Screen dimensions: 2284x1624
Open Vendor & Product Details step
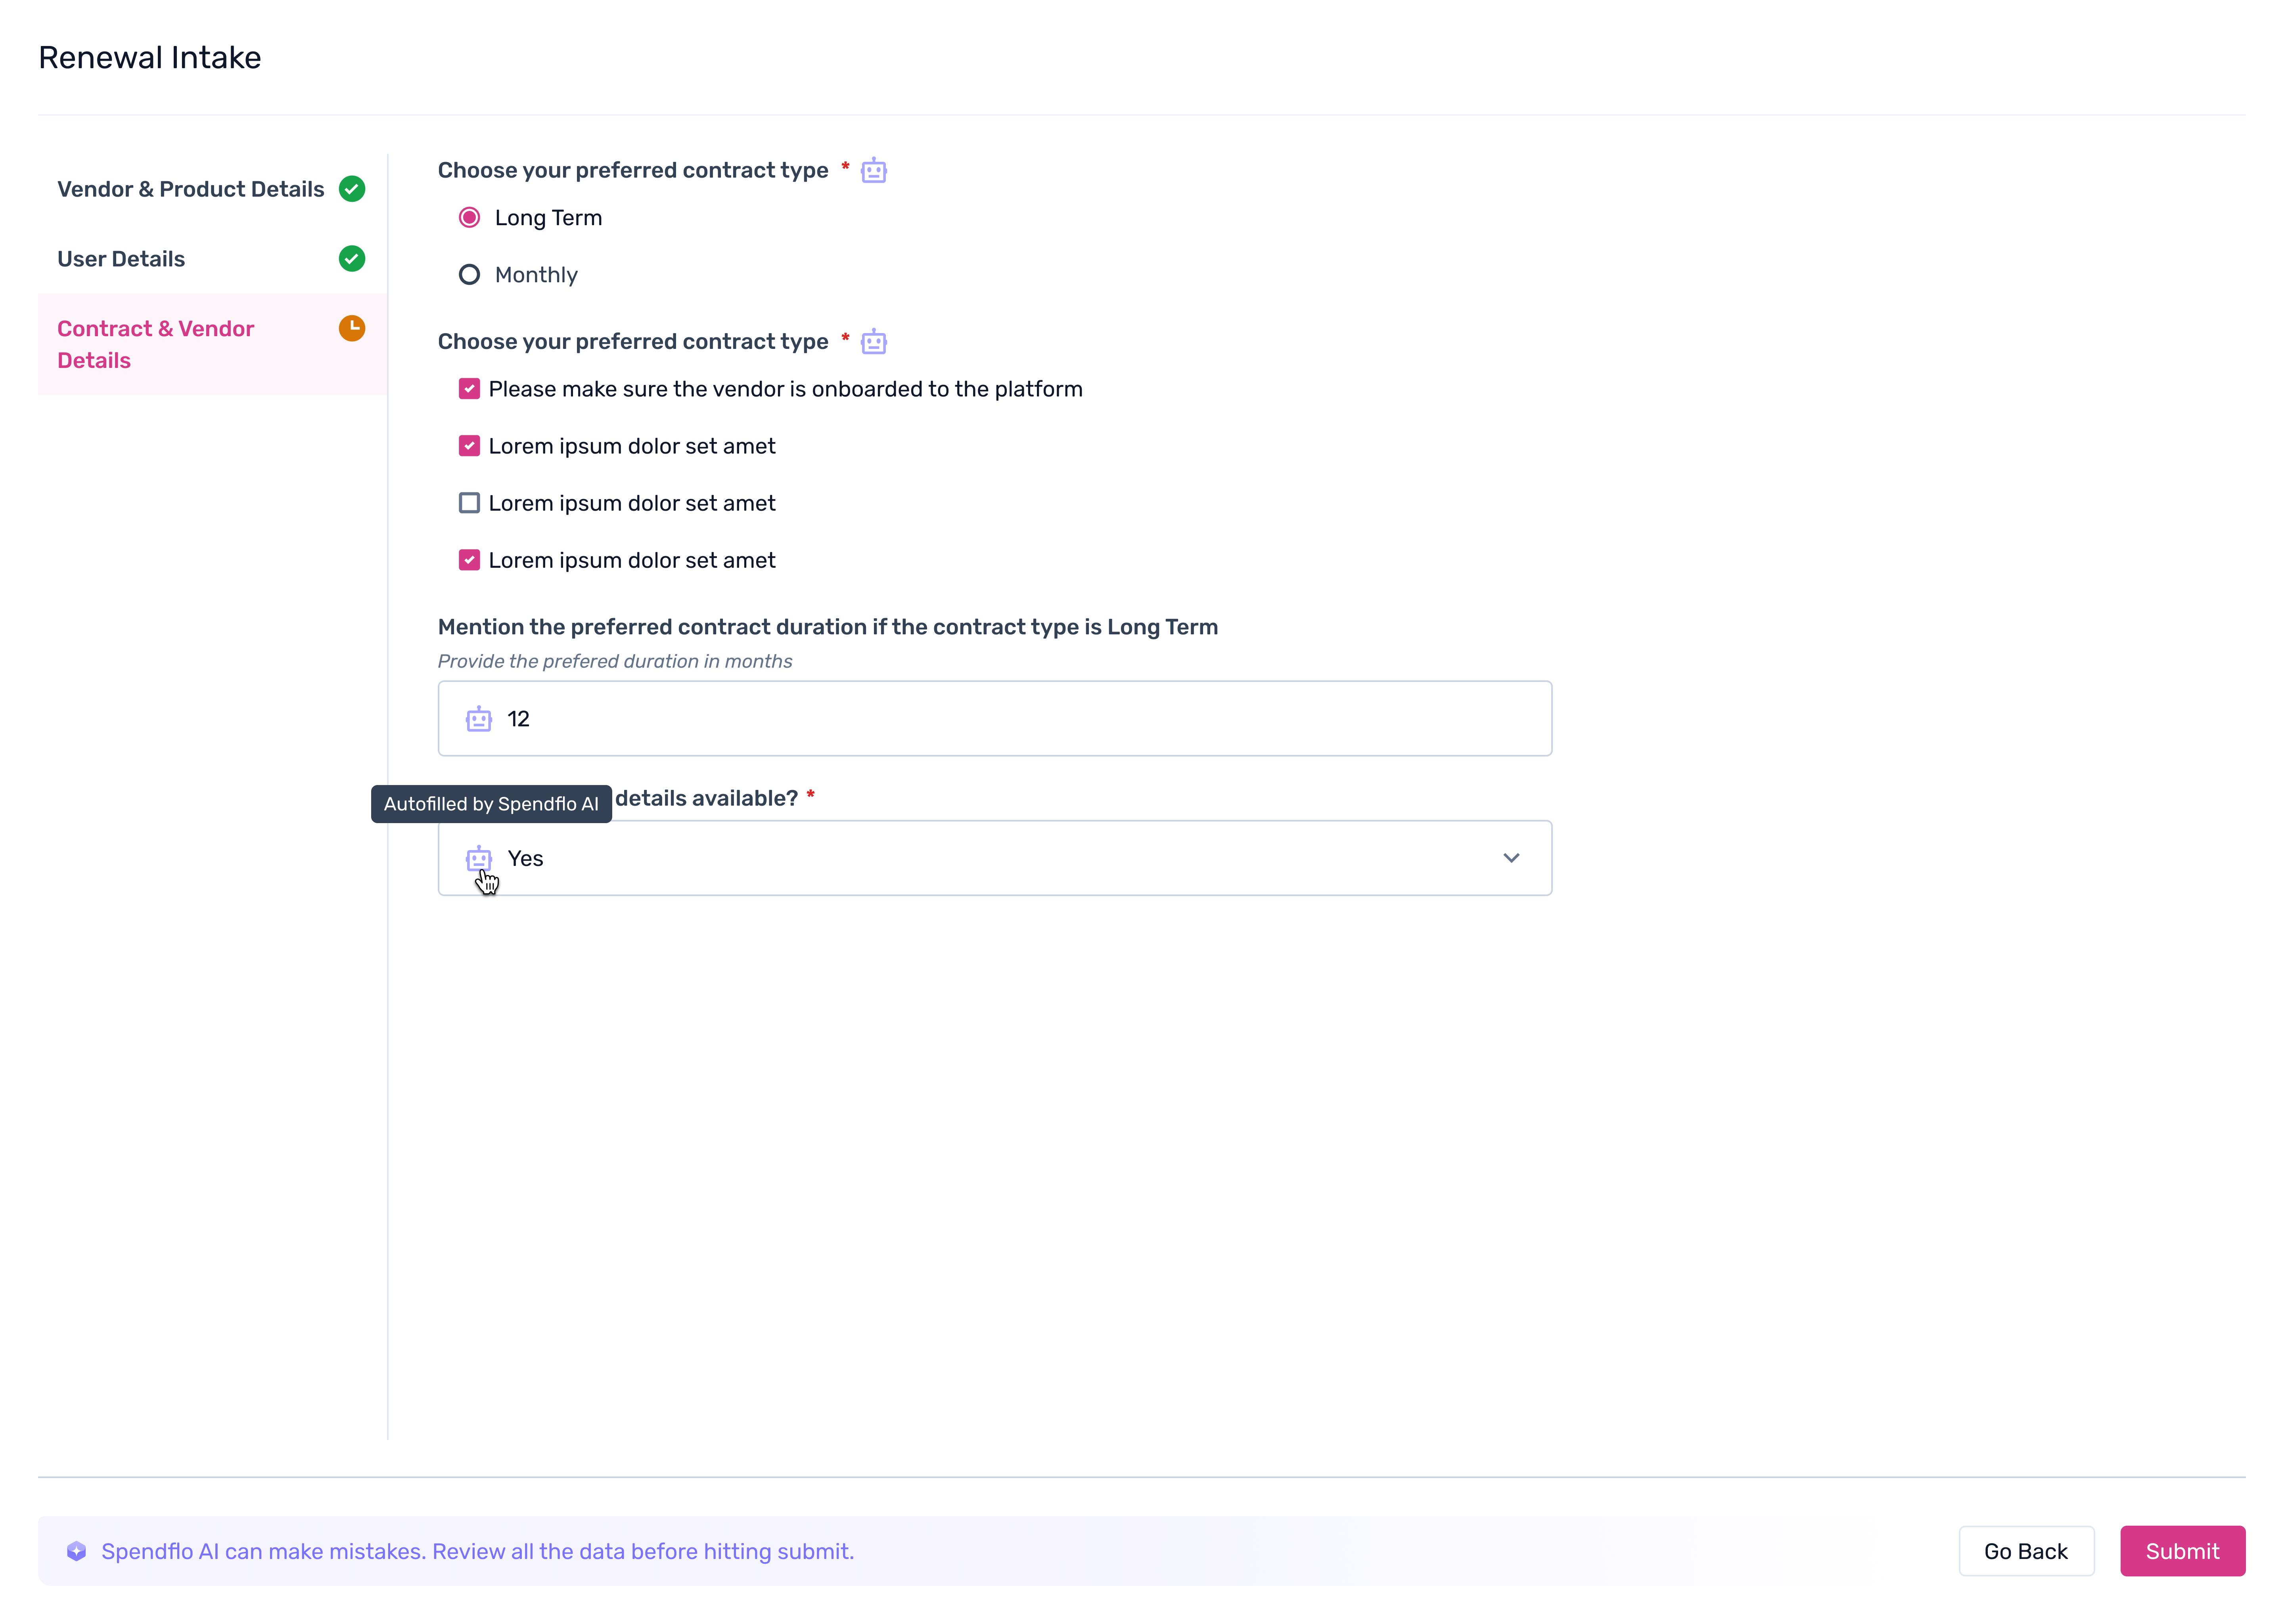pyautogui.click(x=191, y=189)
